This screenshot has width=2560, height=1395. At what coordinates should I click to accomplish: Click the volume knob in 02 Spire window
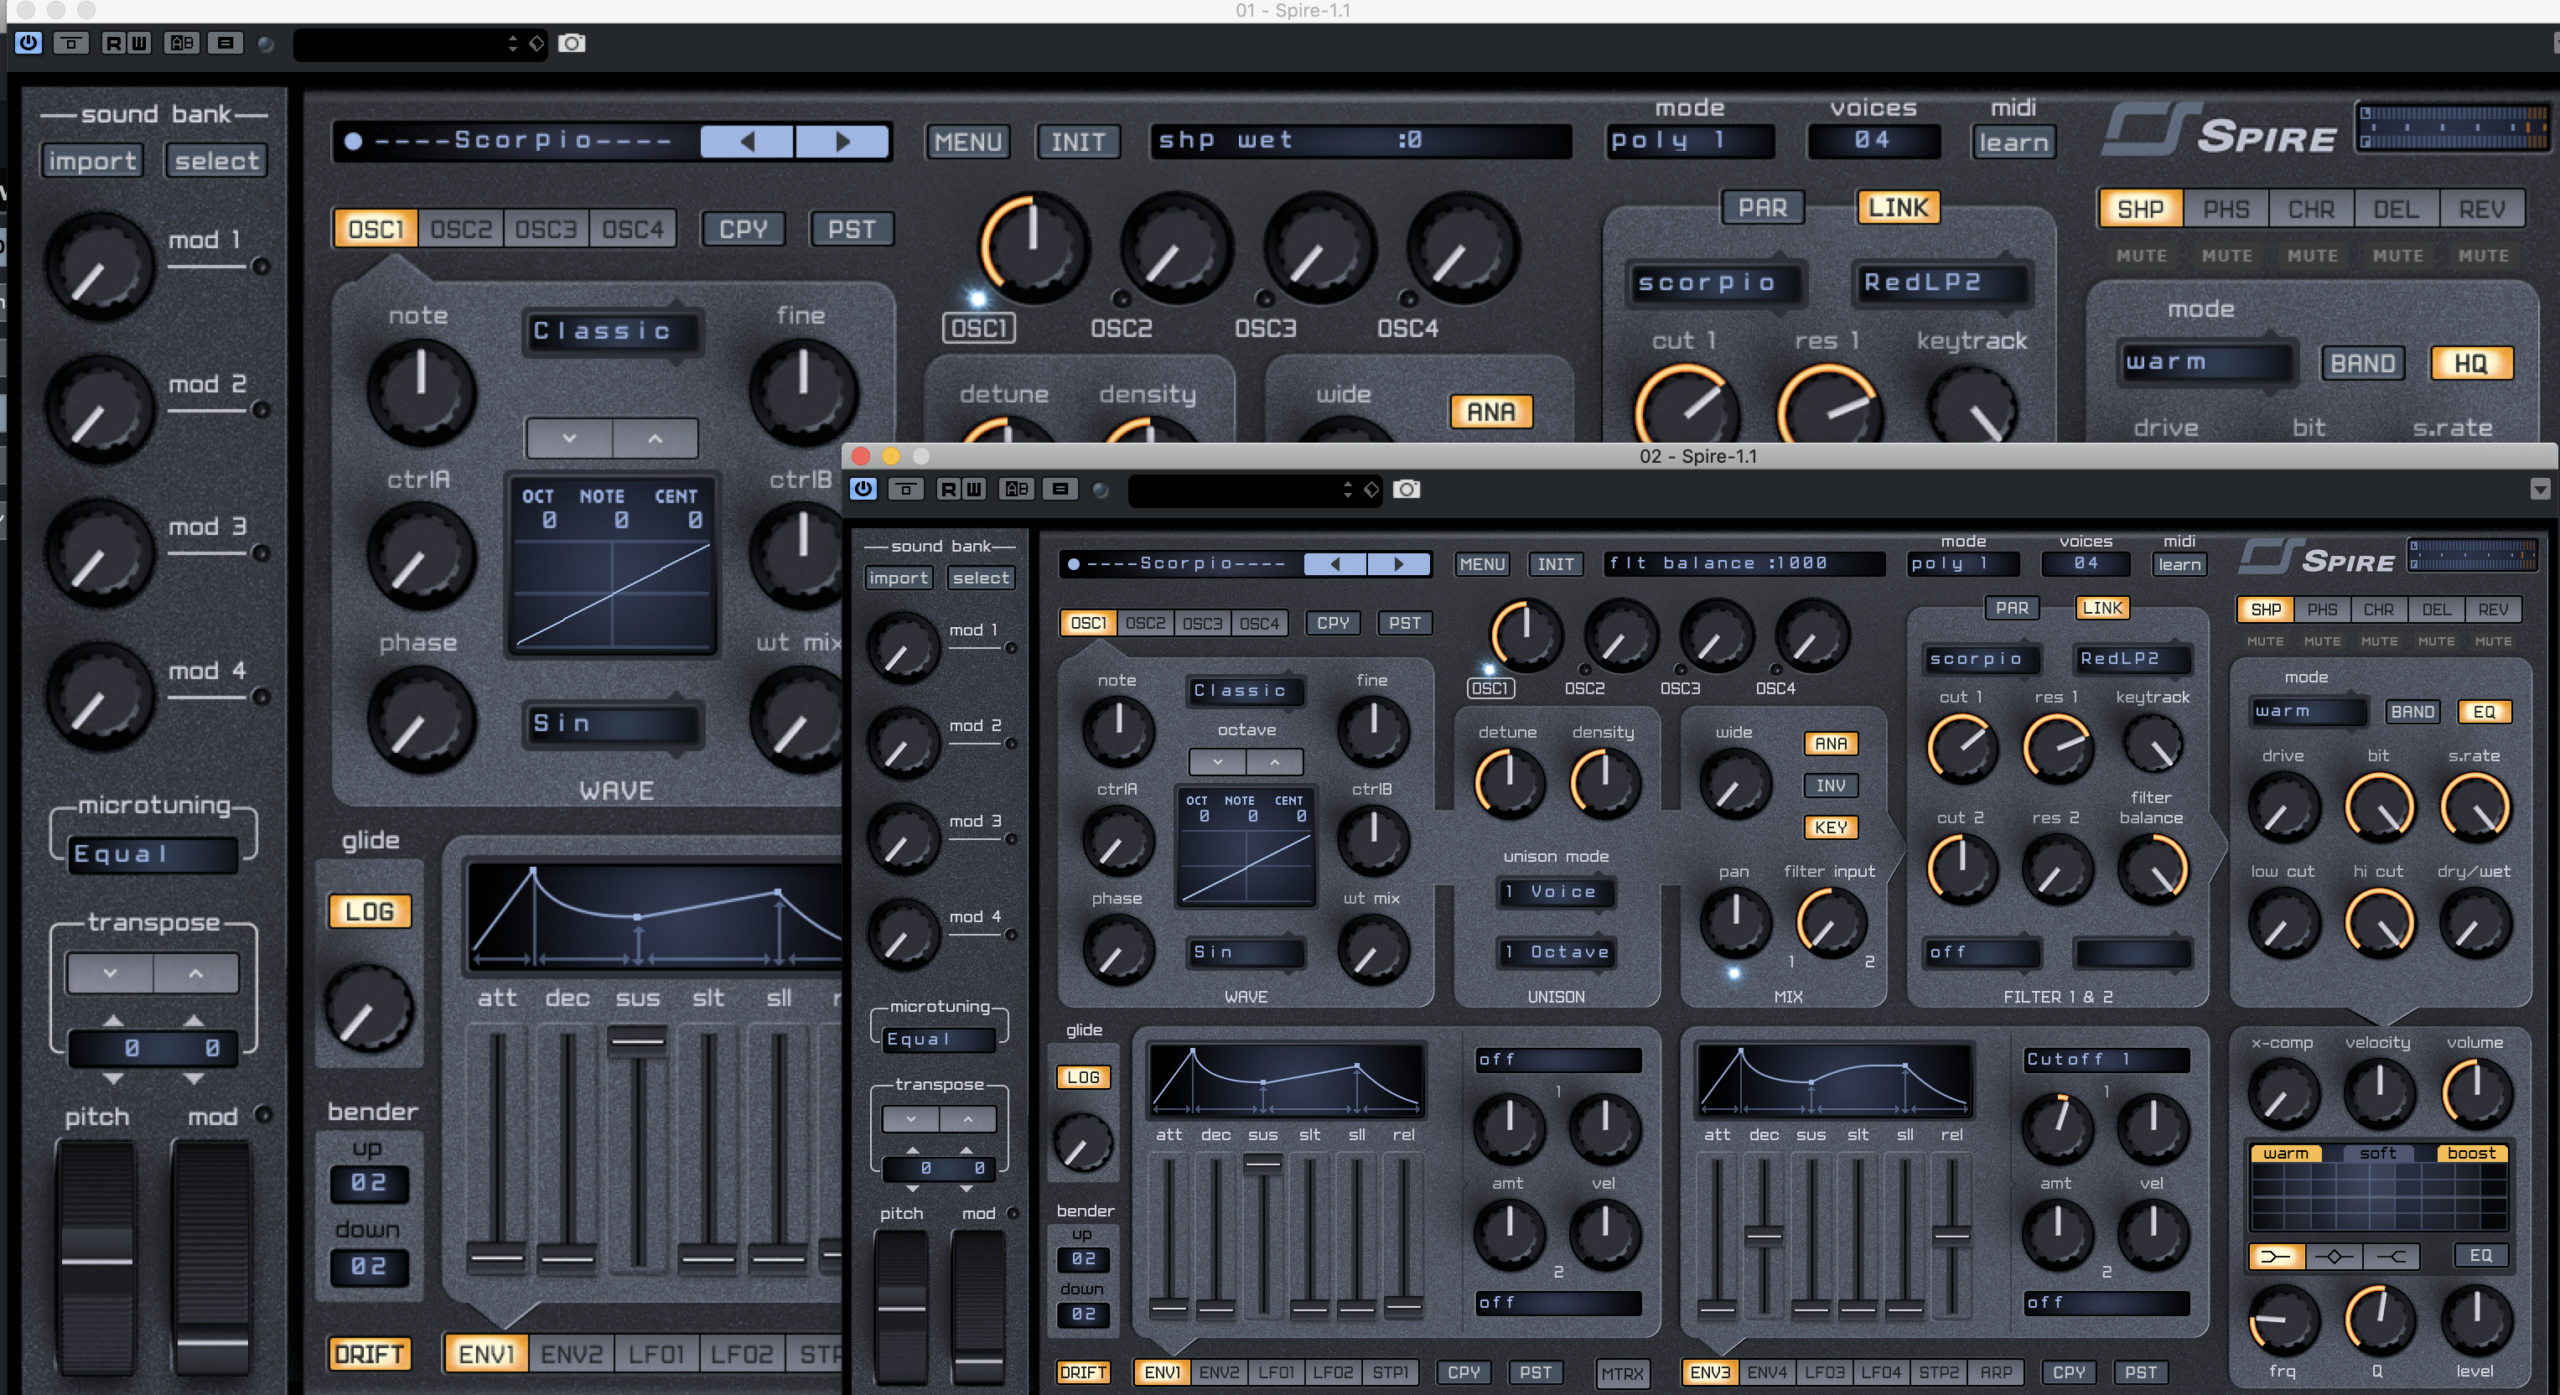(x=2475, y=1092)
